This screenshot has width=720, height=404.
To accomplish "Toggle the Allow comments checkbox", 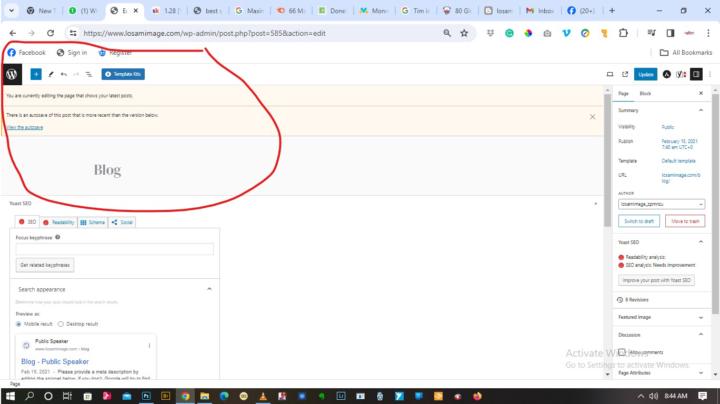I will 622,352.
